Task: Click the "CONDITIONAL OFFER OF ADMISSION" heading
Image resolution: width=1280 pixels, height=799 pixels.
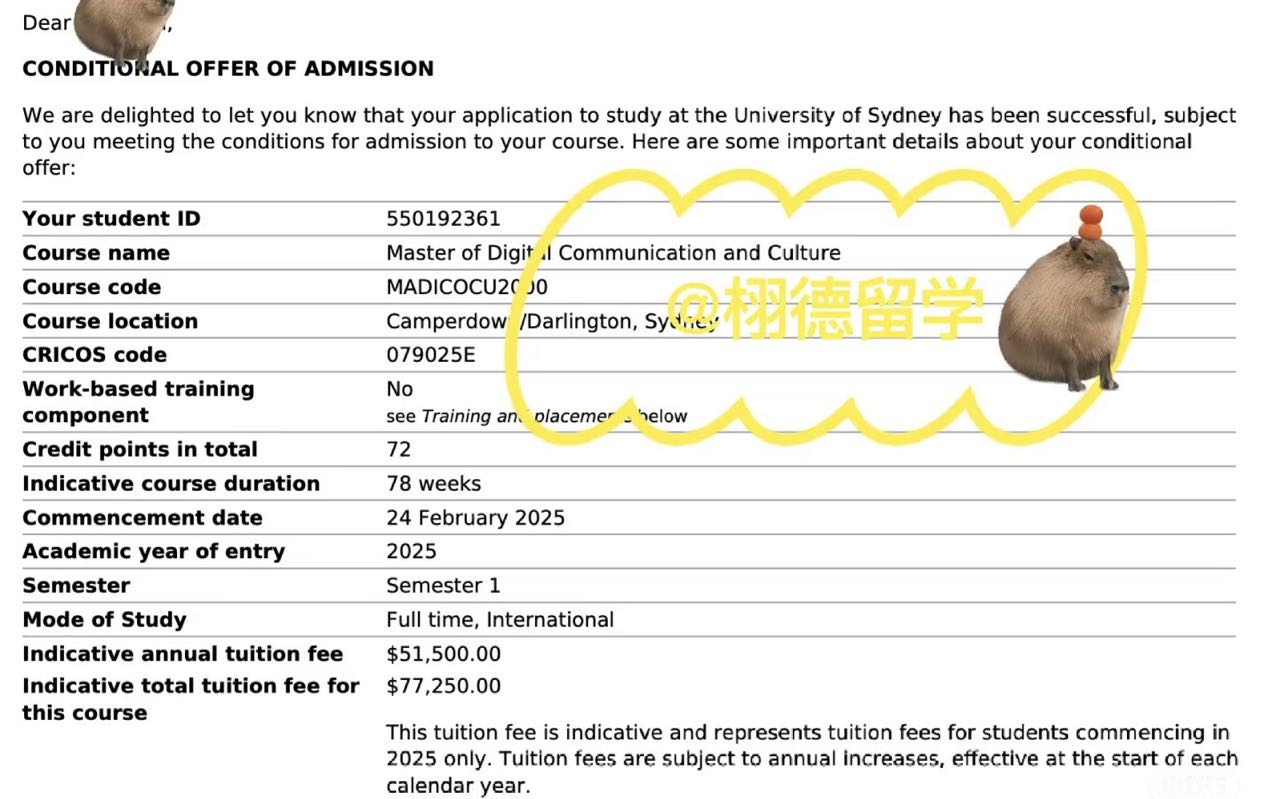Action: pos(228,69)
